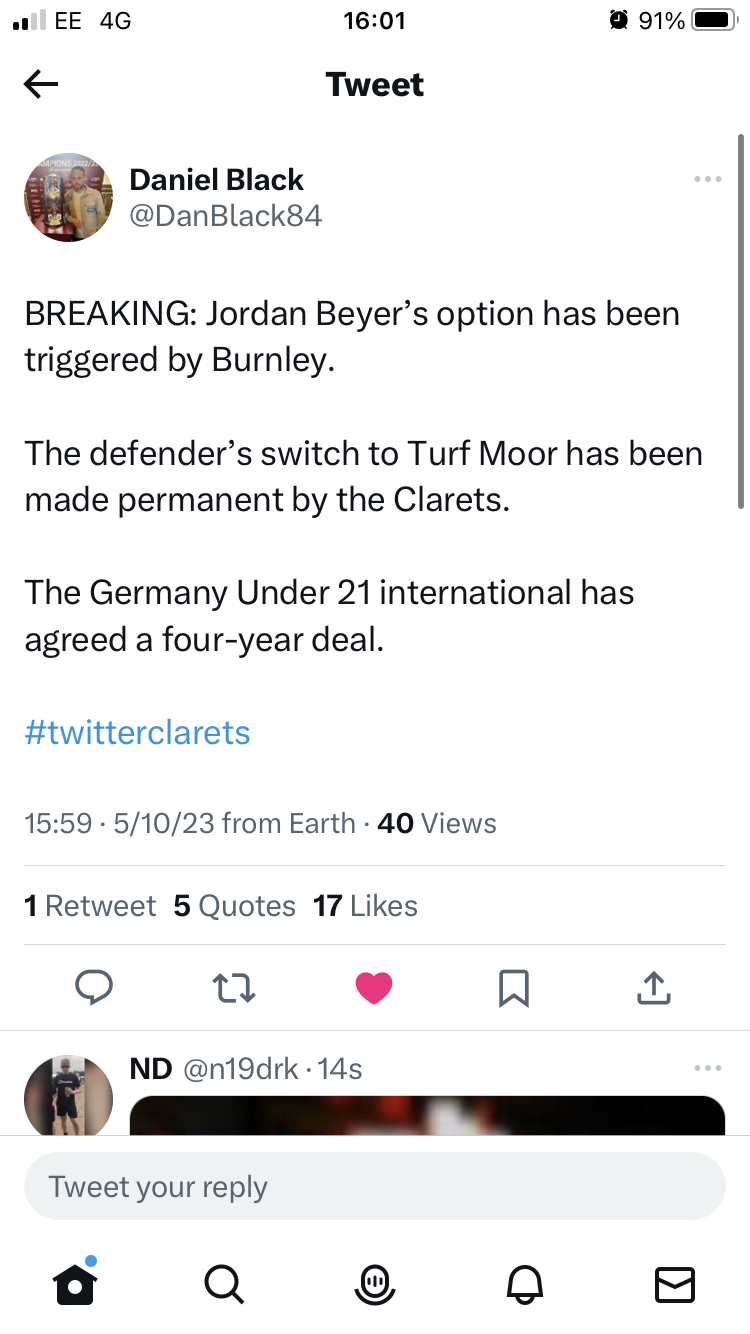Tap the back arrow

coord(41,85)
